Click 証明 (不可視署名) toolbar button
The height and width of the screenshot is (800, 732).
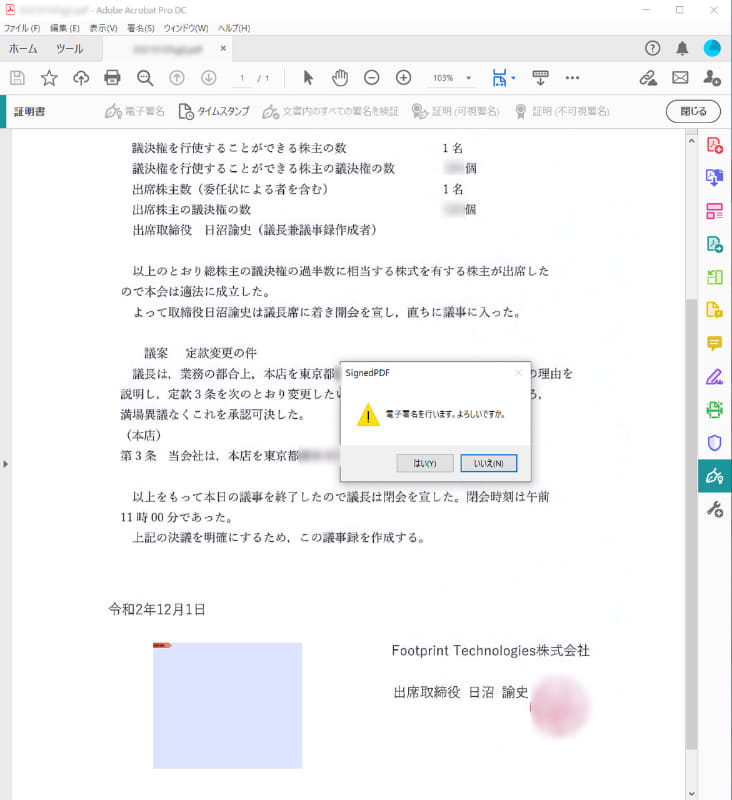[562, 111]
